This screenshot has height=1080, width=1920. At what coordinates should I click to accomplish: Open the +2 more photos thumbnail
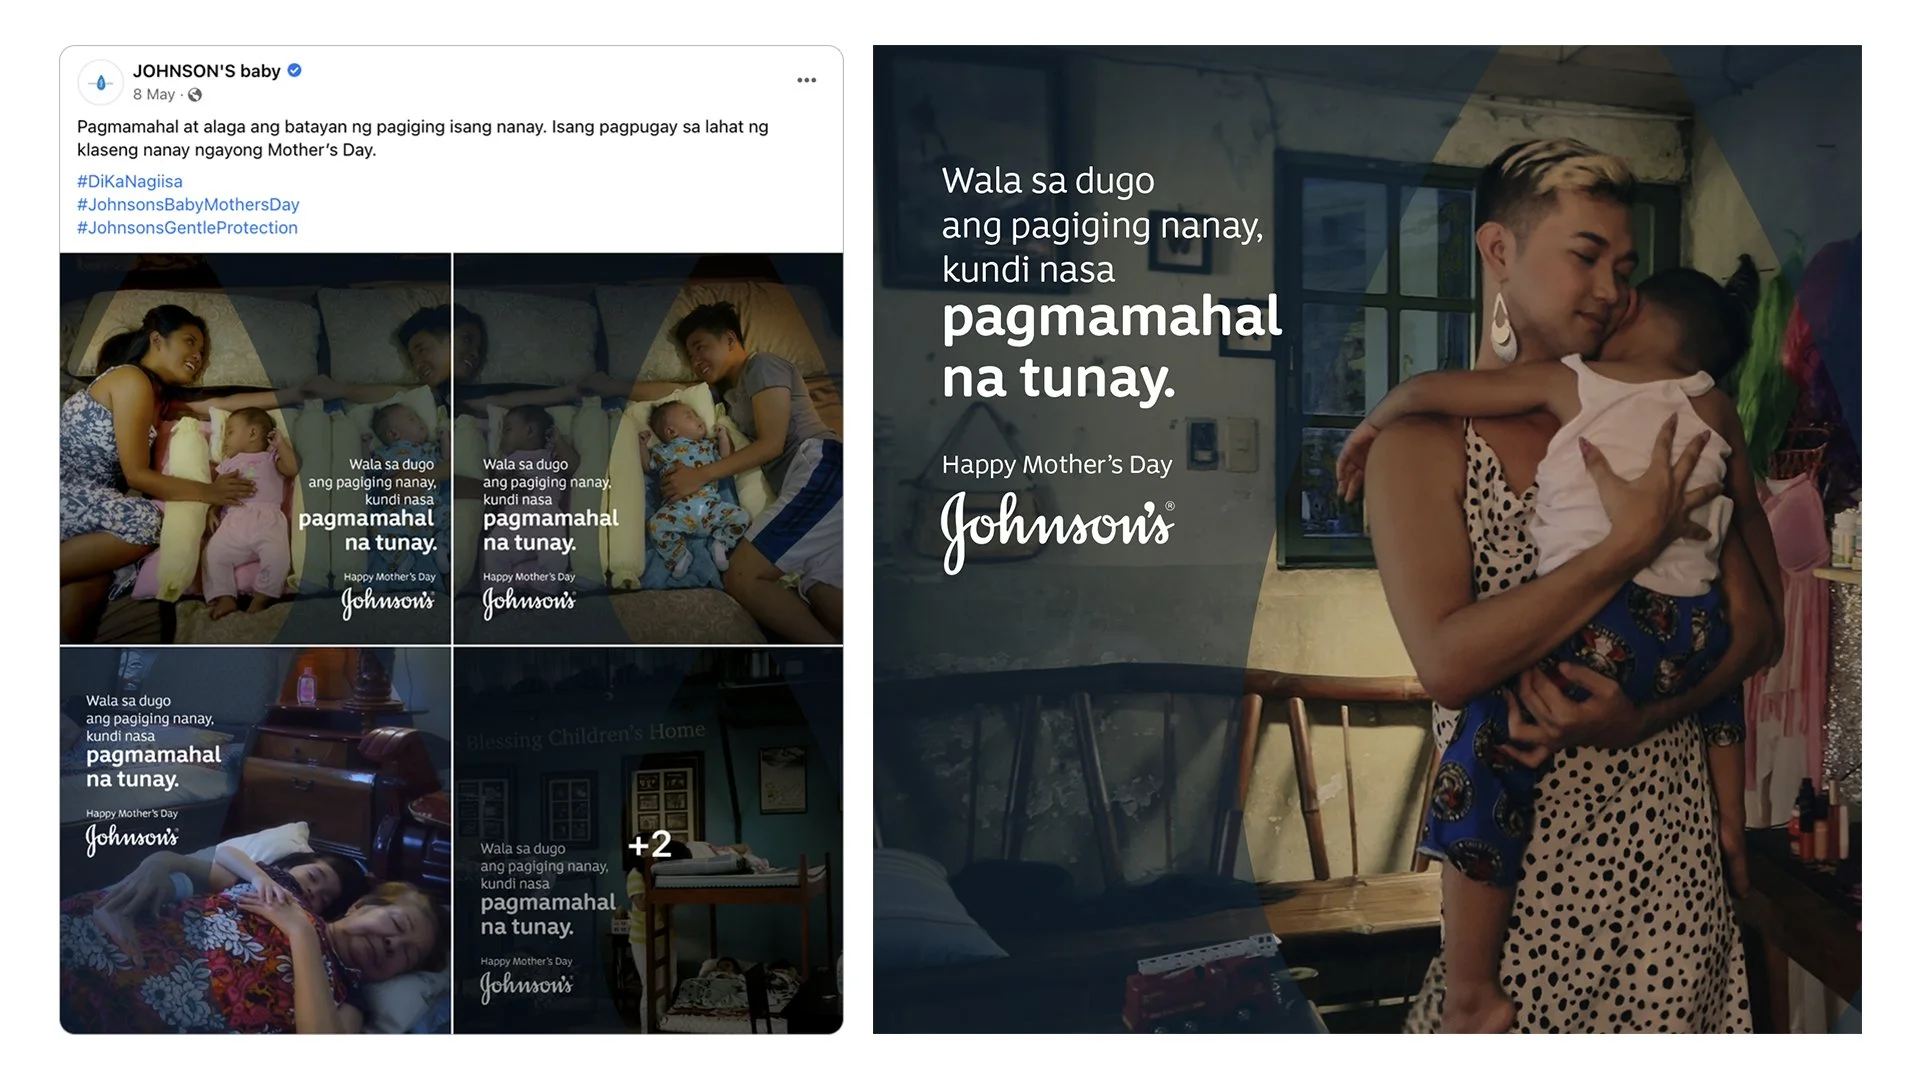click(648, 840)
